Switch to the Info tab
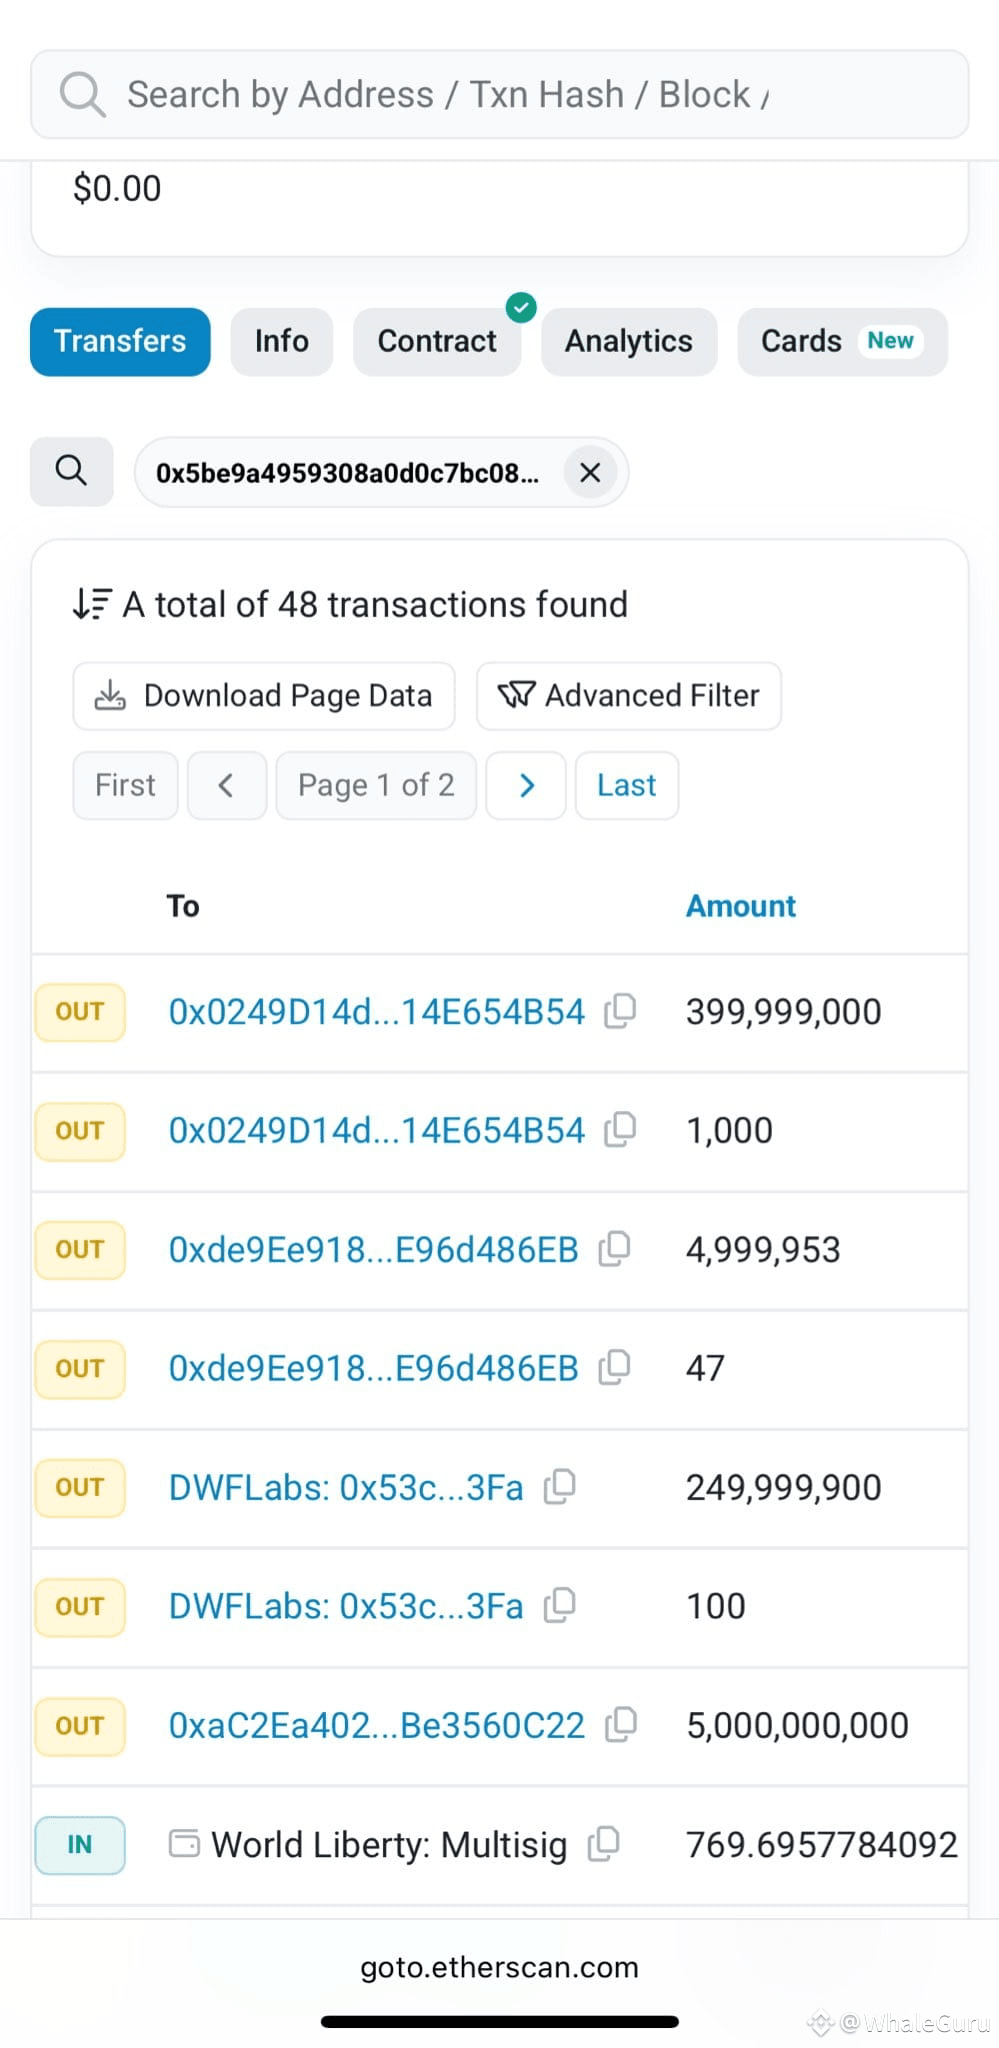The height and width of the screenshot is (2048, 999). (x=281, y=342)
